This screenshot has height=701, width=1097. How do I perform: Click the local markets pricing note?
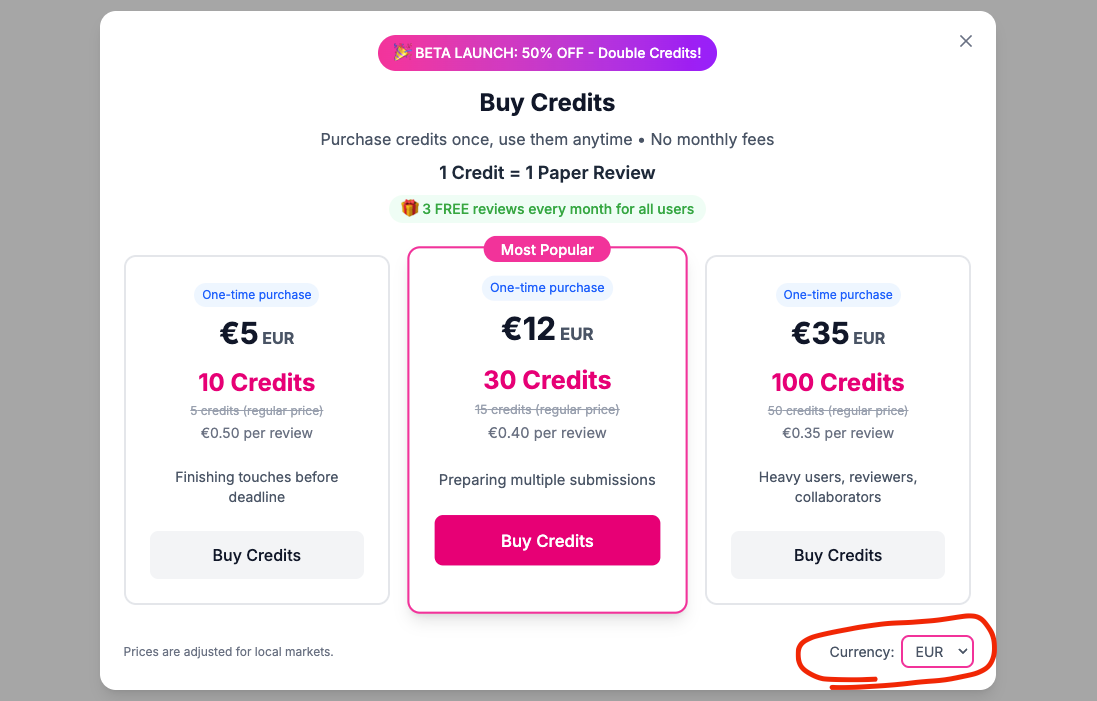point(228,652)
